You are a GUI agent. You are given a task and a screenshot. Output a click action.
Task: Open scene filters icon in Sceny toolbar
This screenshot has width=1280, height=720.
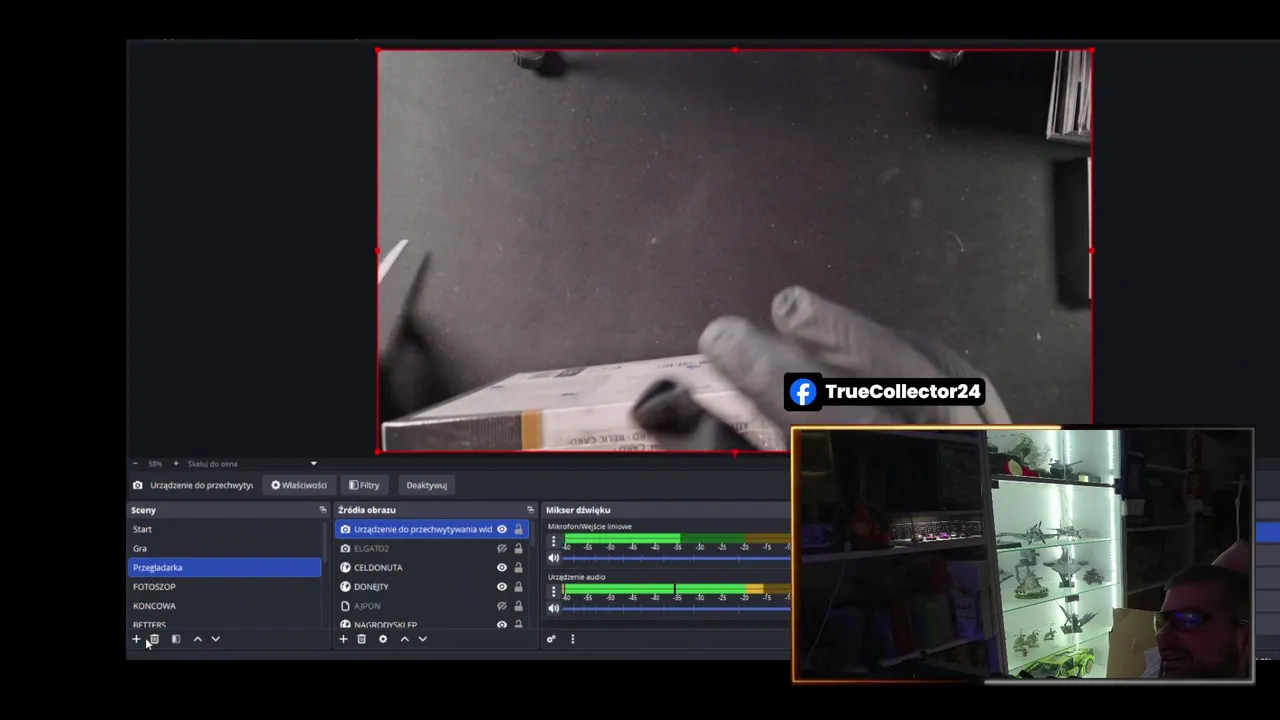pyautogui.click(x=176, y=639)
